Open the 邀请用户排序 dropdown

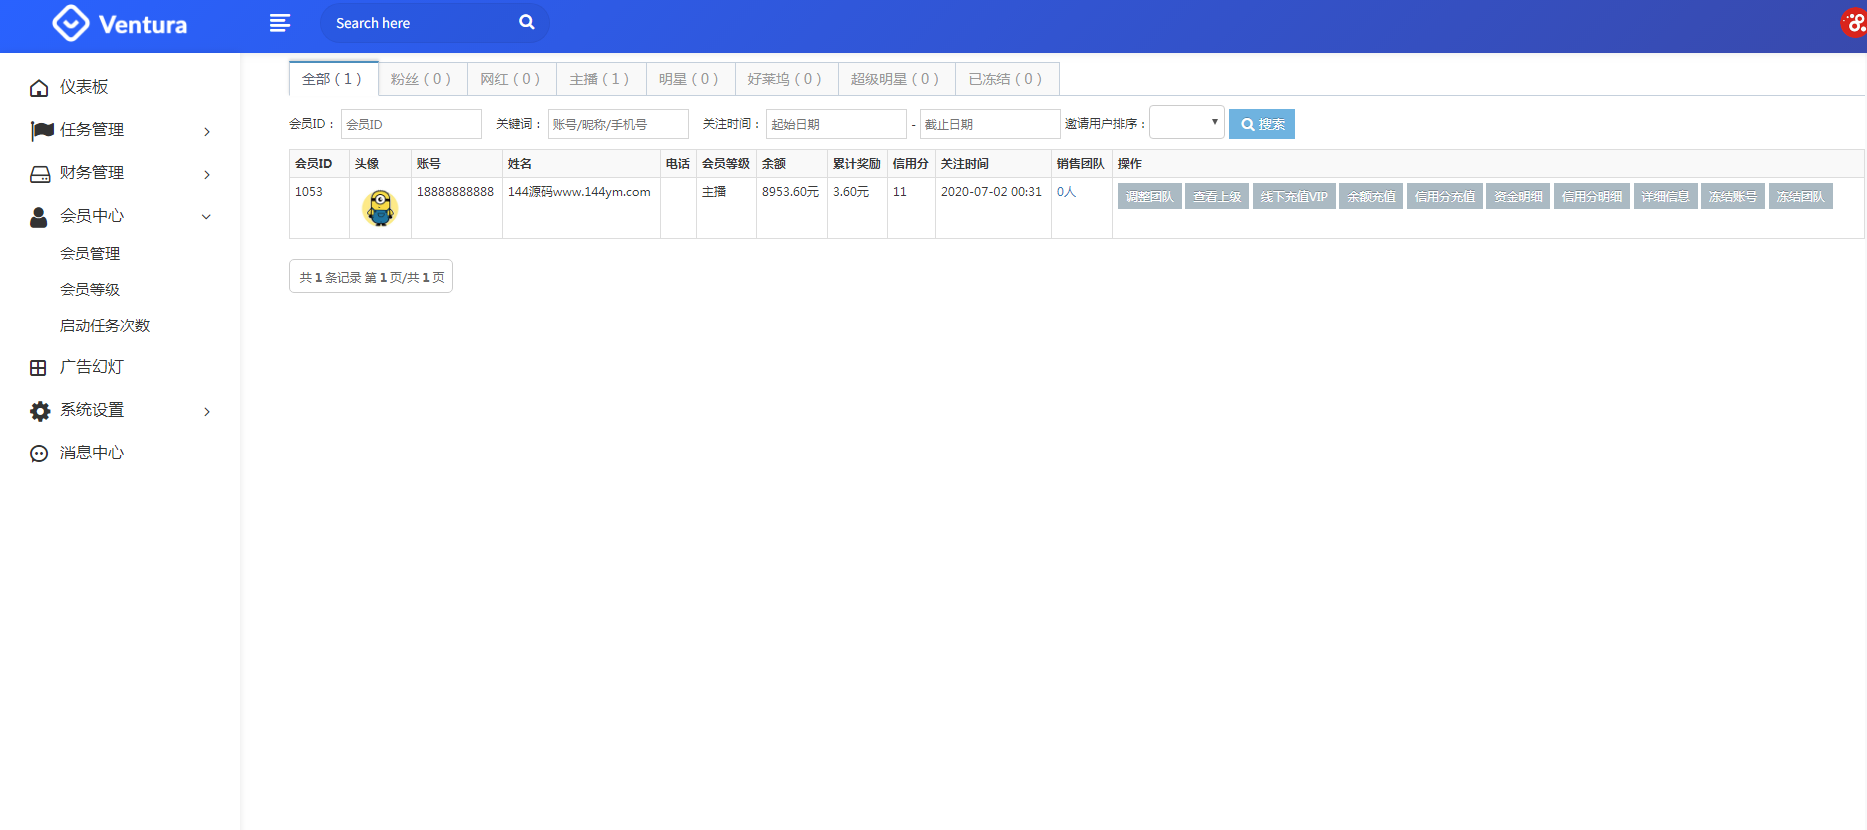click(x=1186, y=123)
